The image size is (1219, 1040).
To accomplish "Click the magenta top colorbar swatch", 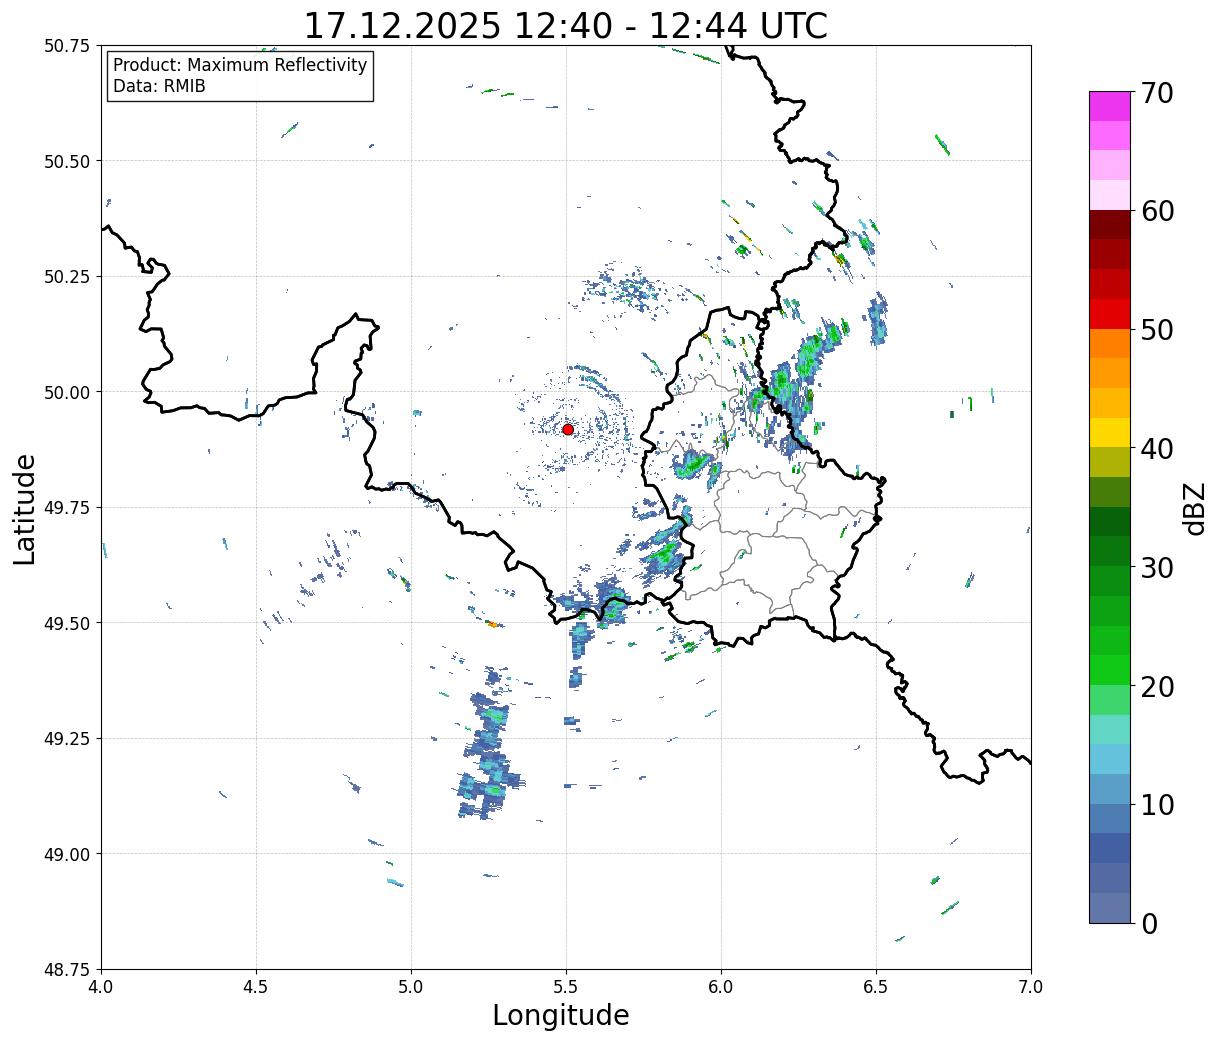I will click(1110, 106).
